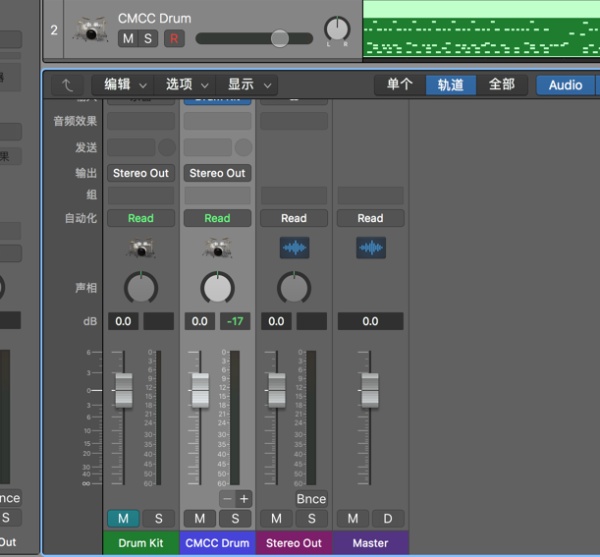This screenshot has height=557, width=600.
Task: Toggle the Dim button on Master strip
Action: pos(388,519)
